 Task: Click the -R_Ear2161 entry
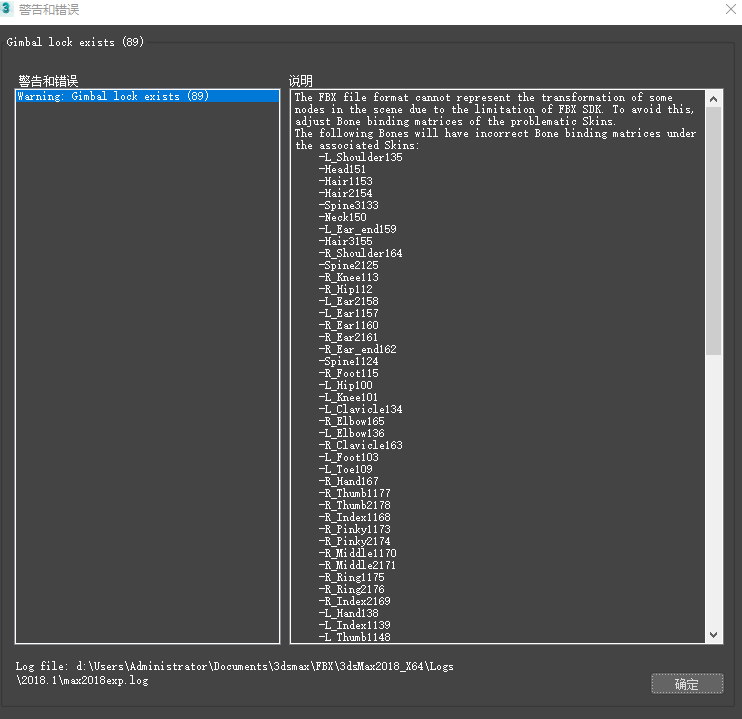tap(349, 337)
